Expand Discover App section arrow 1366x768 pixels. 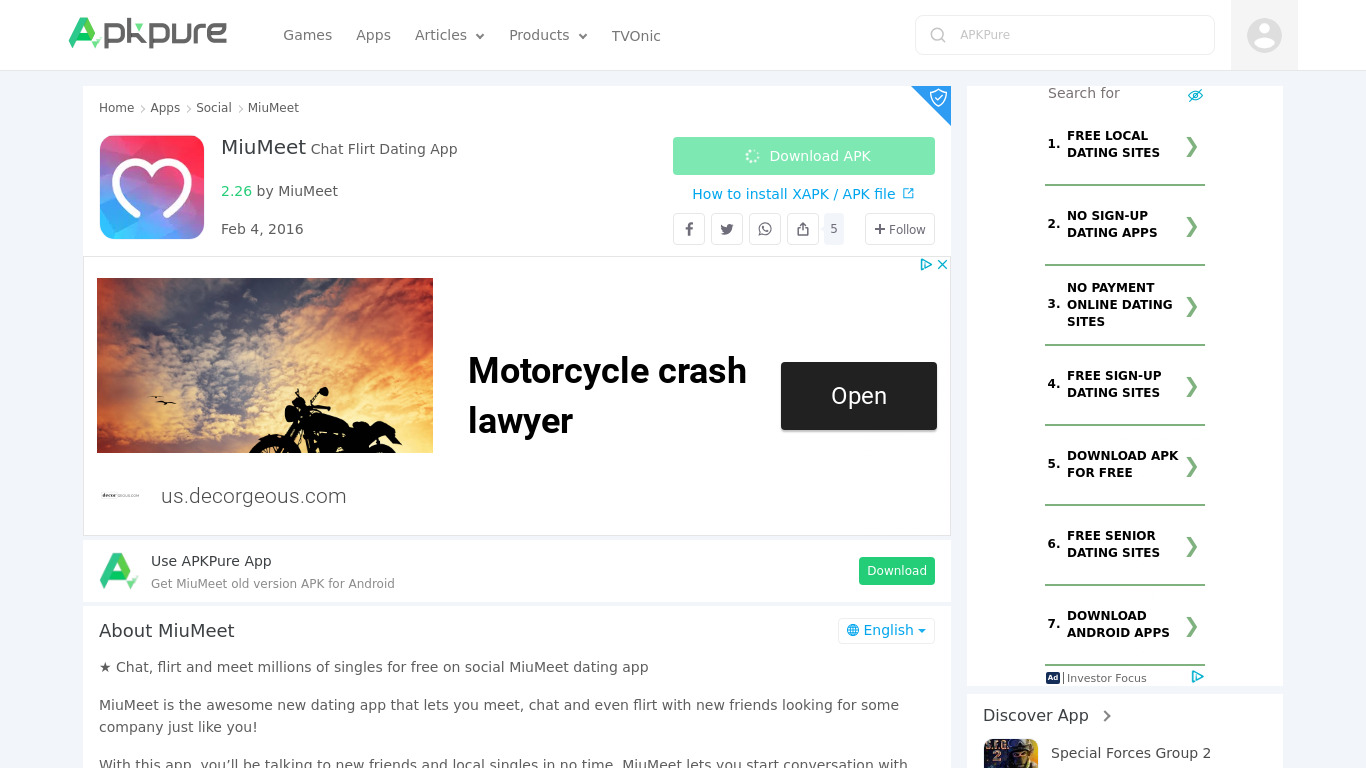pyautogui.click(x=1107, y=716)
